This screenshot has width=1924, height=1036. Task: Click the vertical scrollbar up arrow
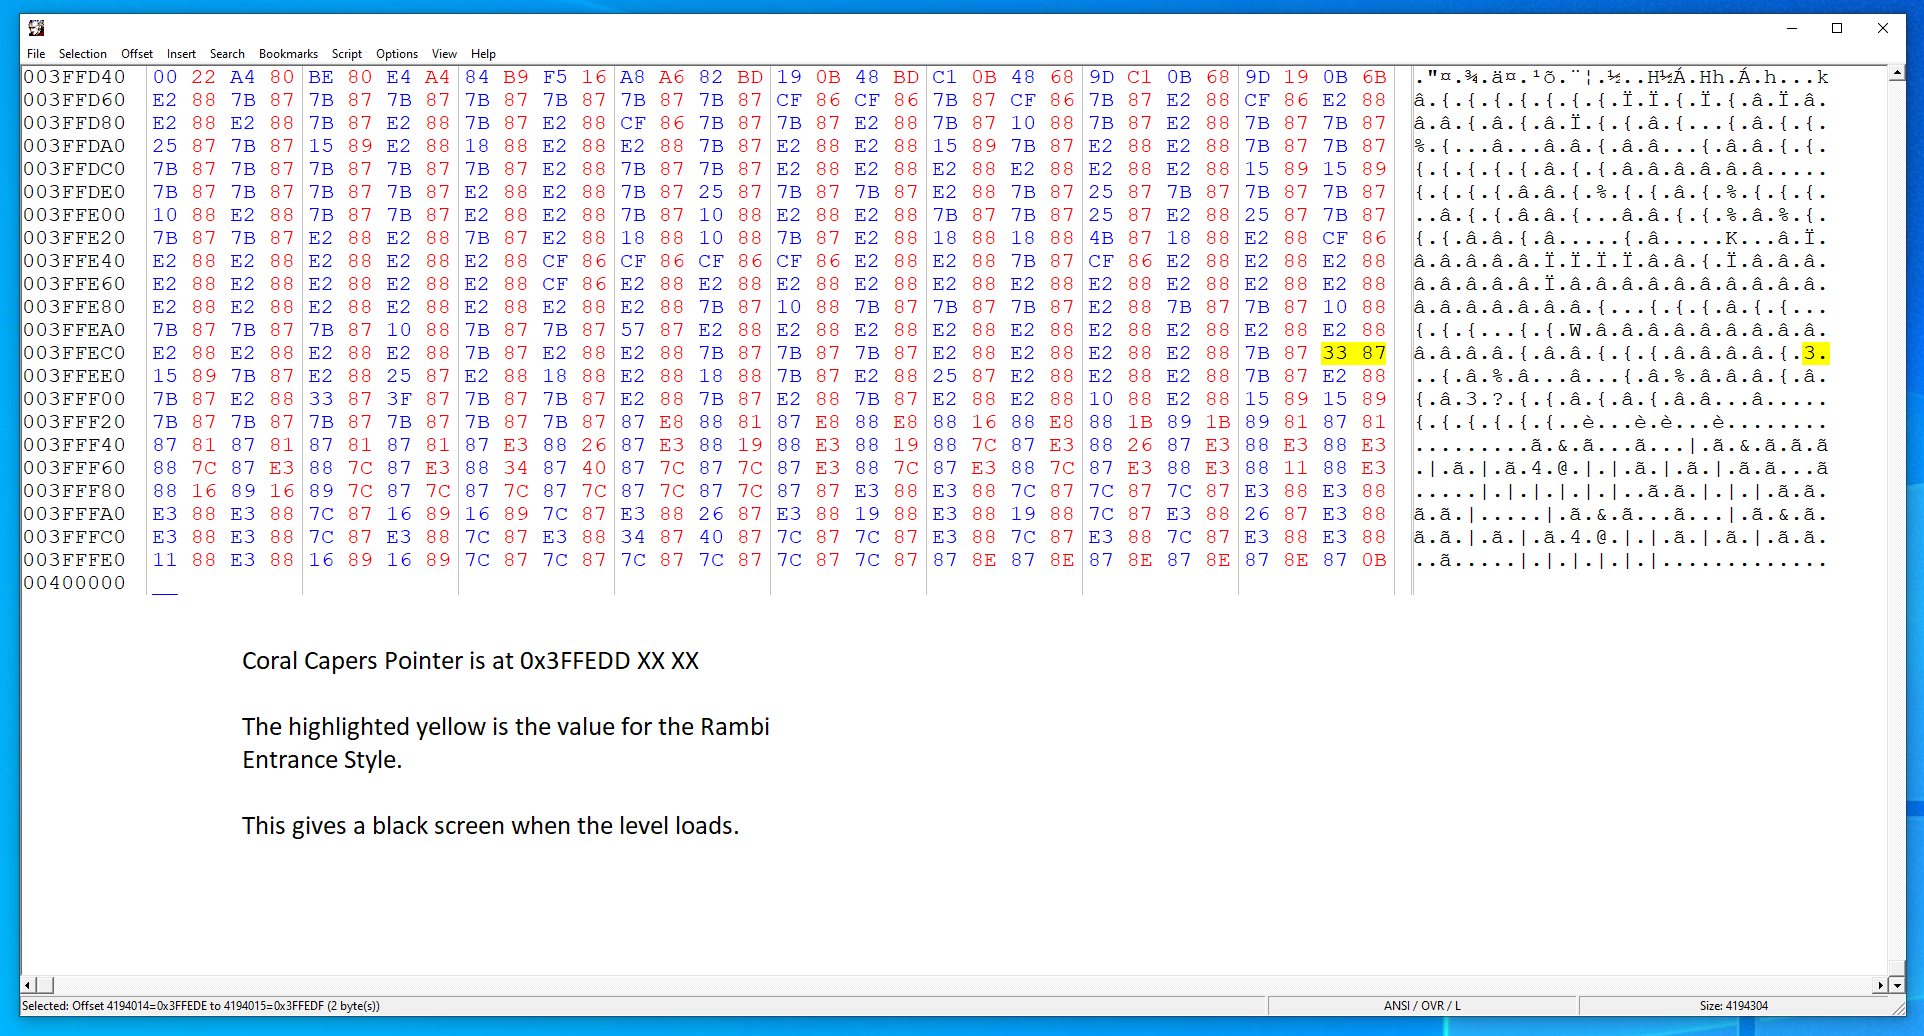(x=1896, y=74)
